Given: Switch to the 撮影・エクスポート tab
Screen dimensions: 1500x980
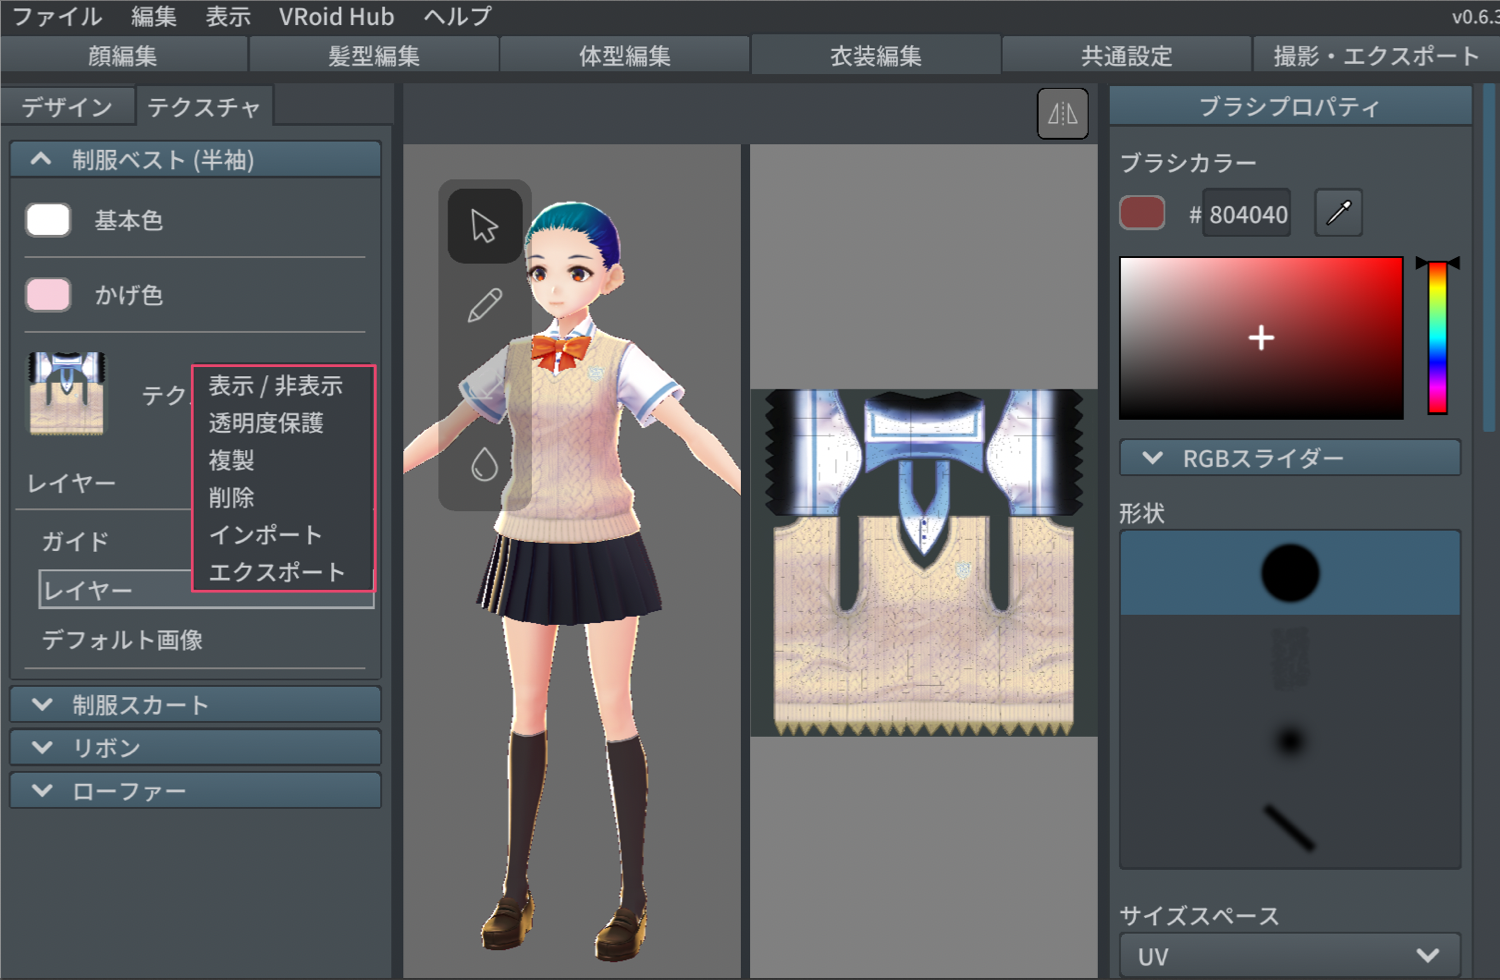Looking at the screenshot, I should point(1376,56).
